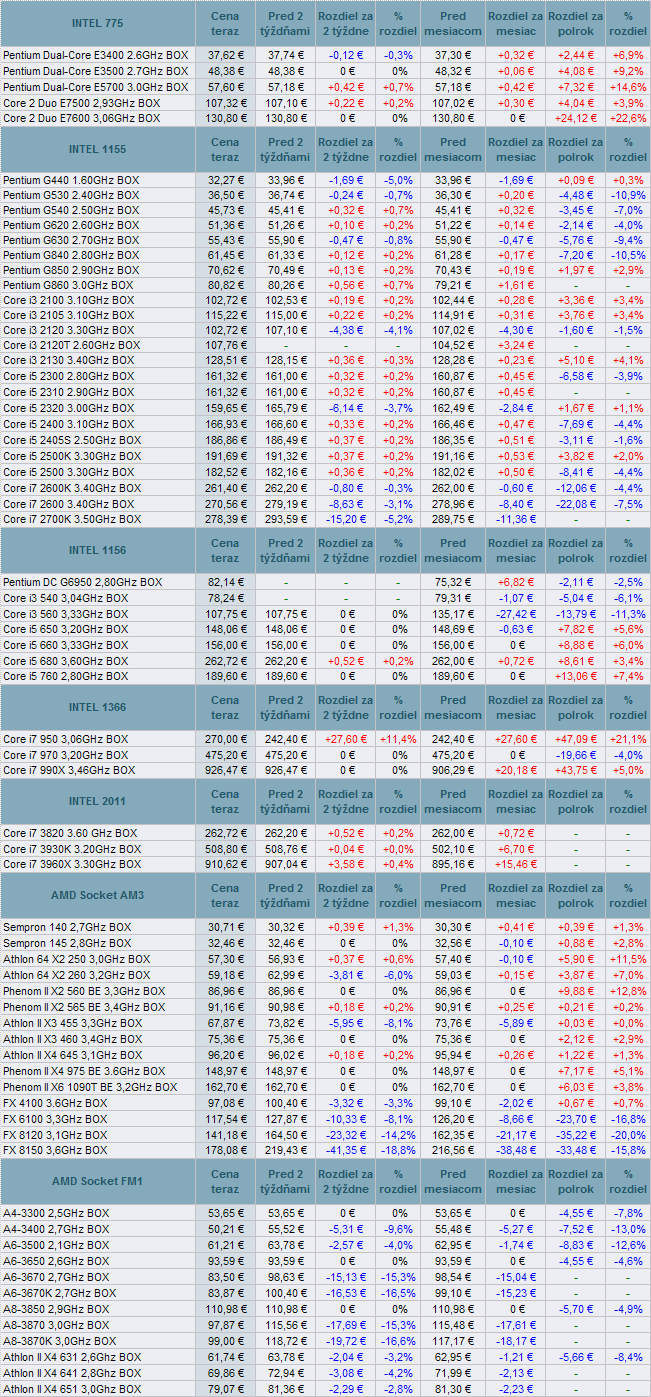This screenshot has width=651, height=1397.
Task: Click the AMD Socket FM1 section header
Action: pyautogui.click(x=97, y=1181)
